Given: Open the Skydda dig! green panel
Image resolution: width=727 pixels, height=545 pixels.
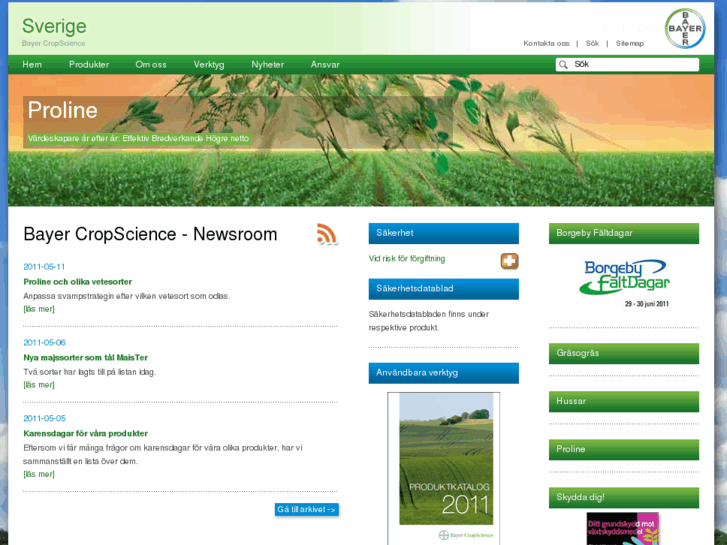Looking at the screenshot, I should pos(624,498).
